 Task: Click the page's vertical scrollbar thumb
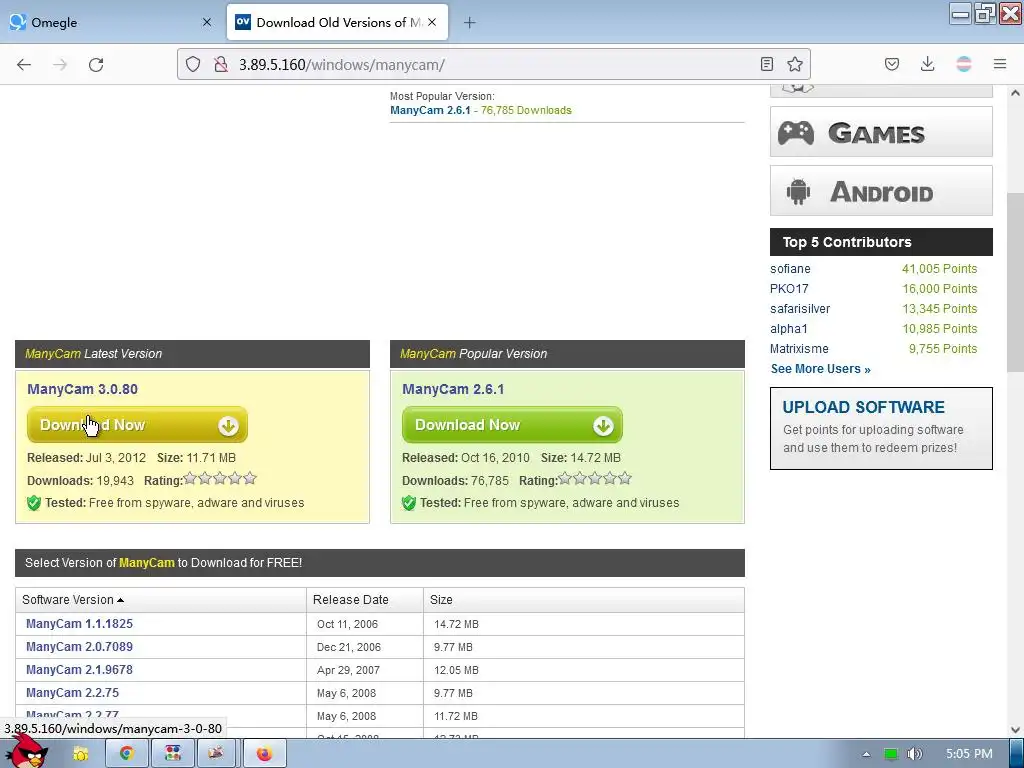point(1015,282)
